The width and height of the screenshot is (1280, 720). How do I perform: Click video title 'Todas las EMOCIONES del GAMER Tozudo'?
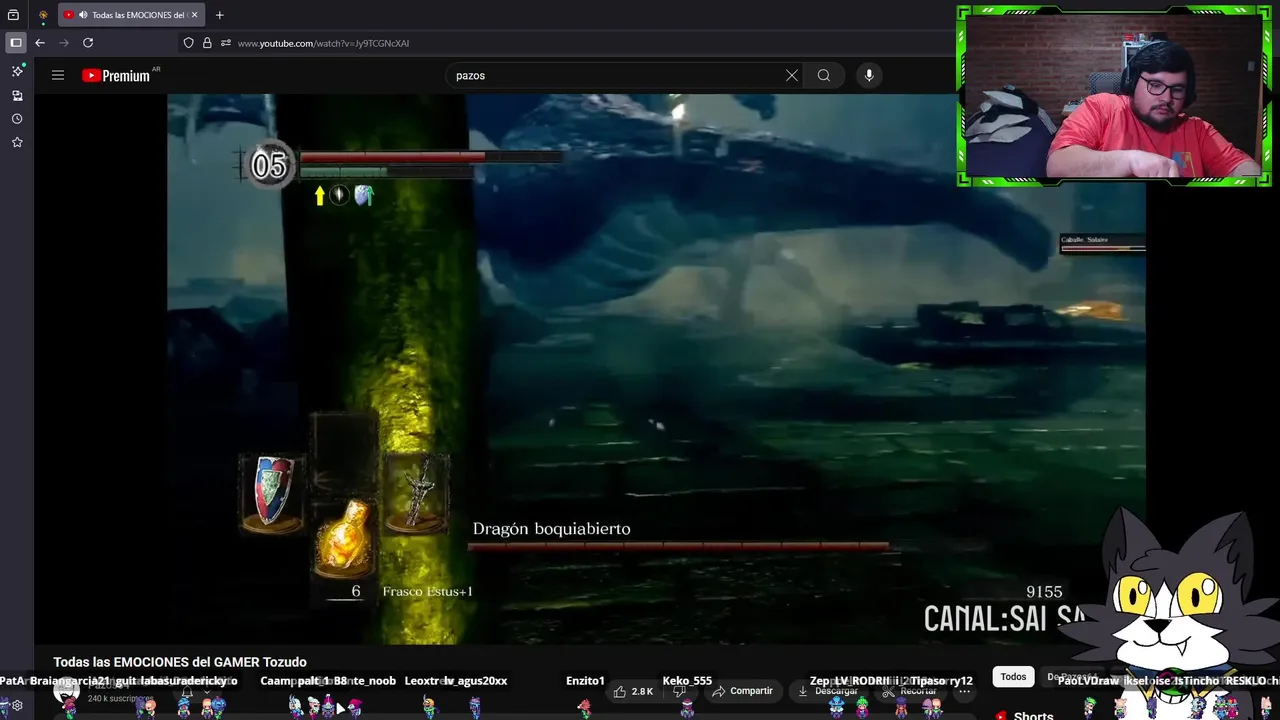point(180,662)
